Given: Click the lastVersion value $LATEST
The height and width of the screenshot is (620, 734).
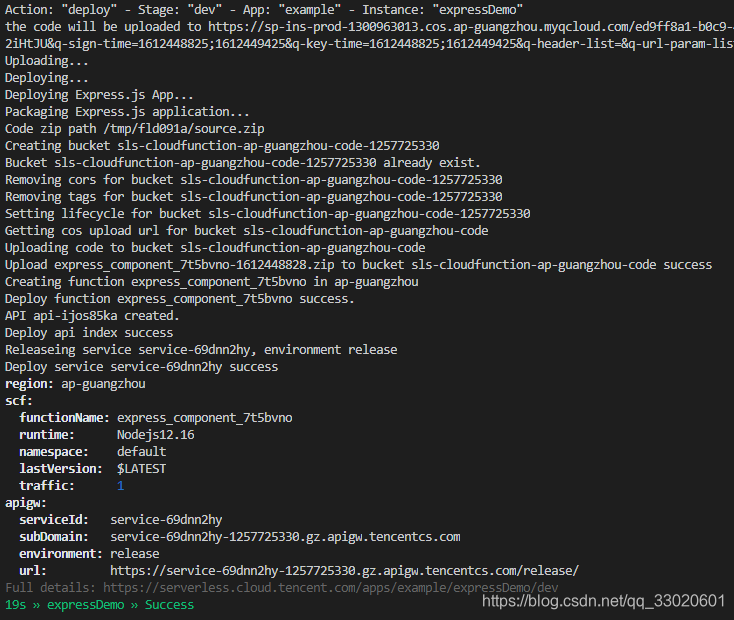Looking at the screenshot, I should (x=141, y=468).
